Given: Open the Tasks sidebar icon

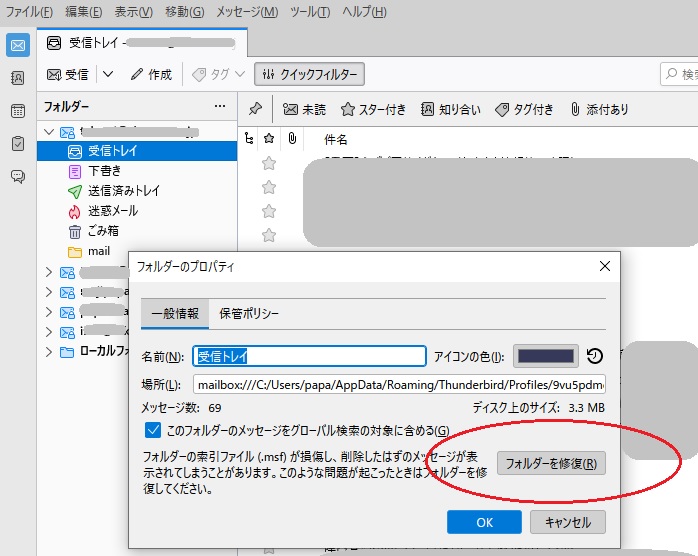Looking at the screenshot, I should pos(17,144).
